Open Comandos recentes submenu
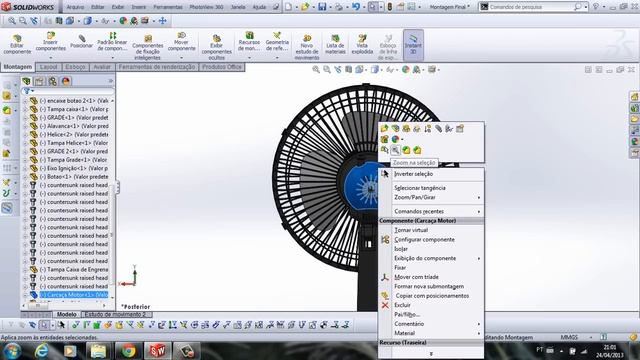The image size is (640, 360). (431, 211)
